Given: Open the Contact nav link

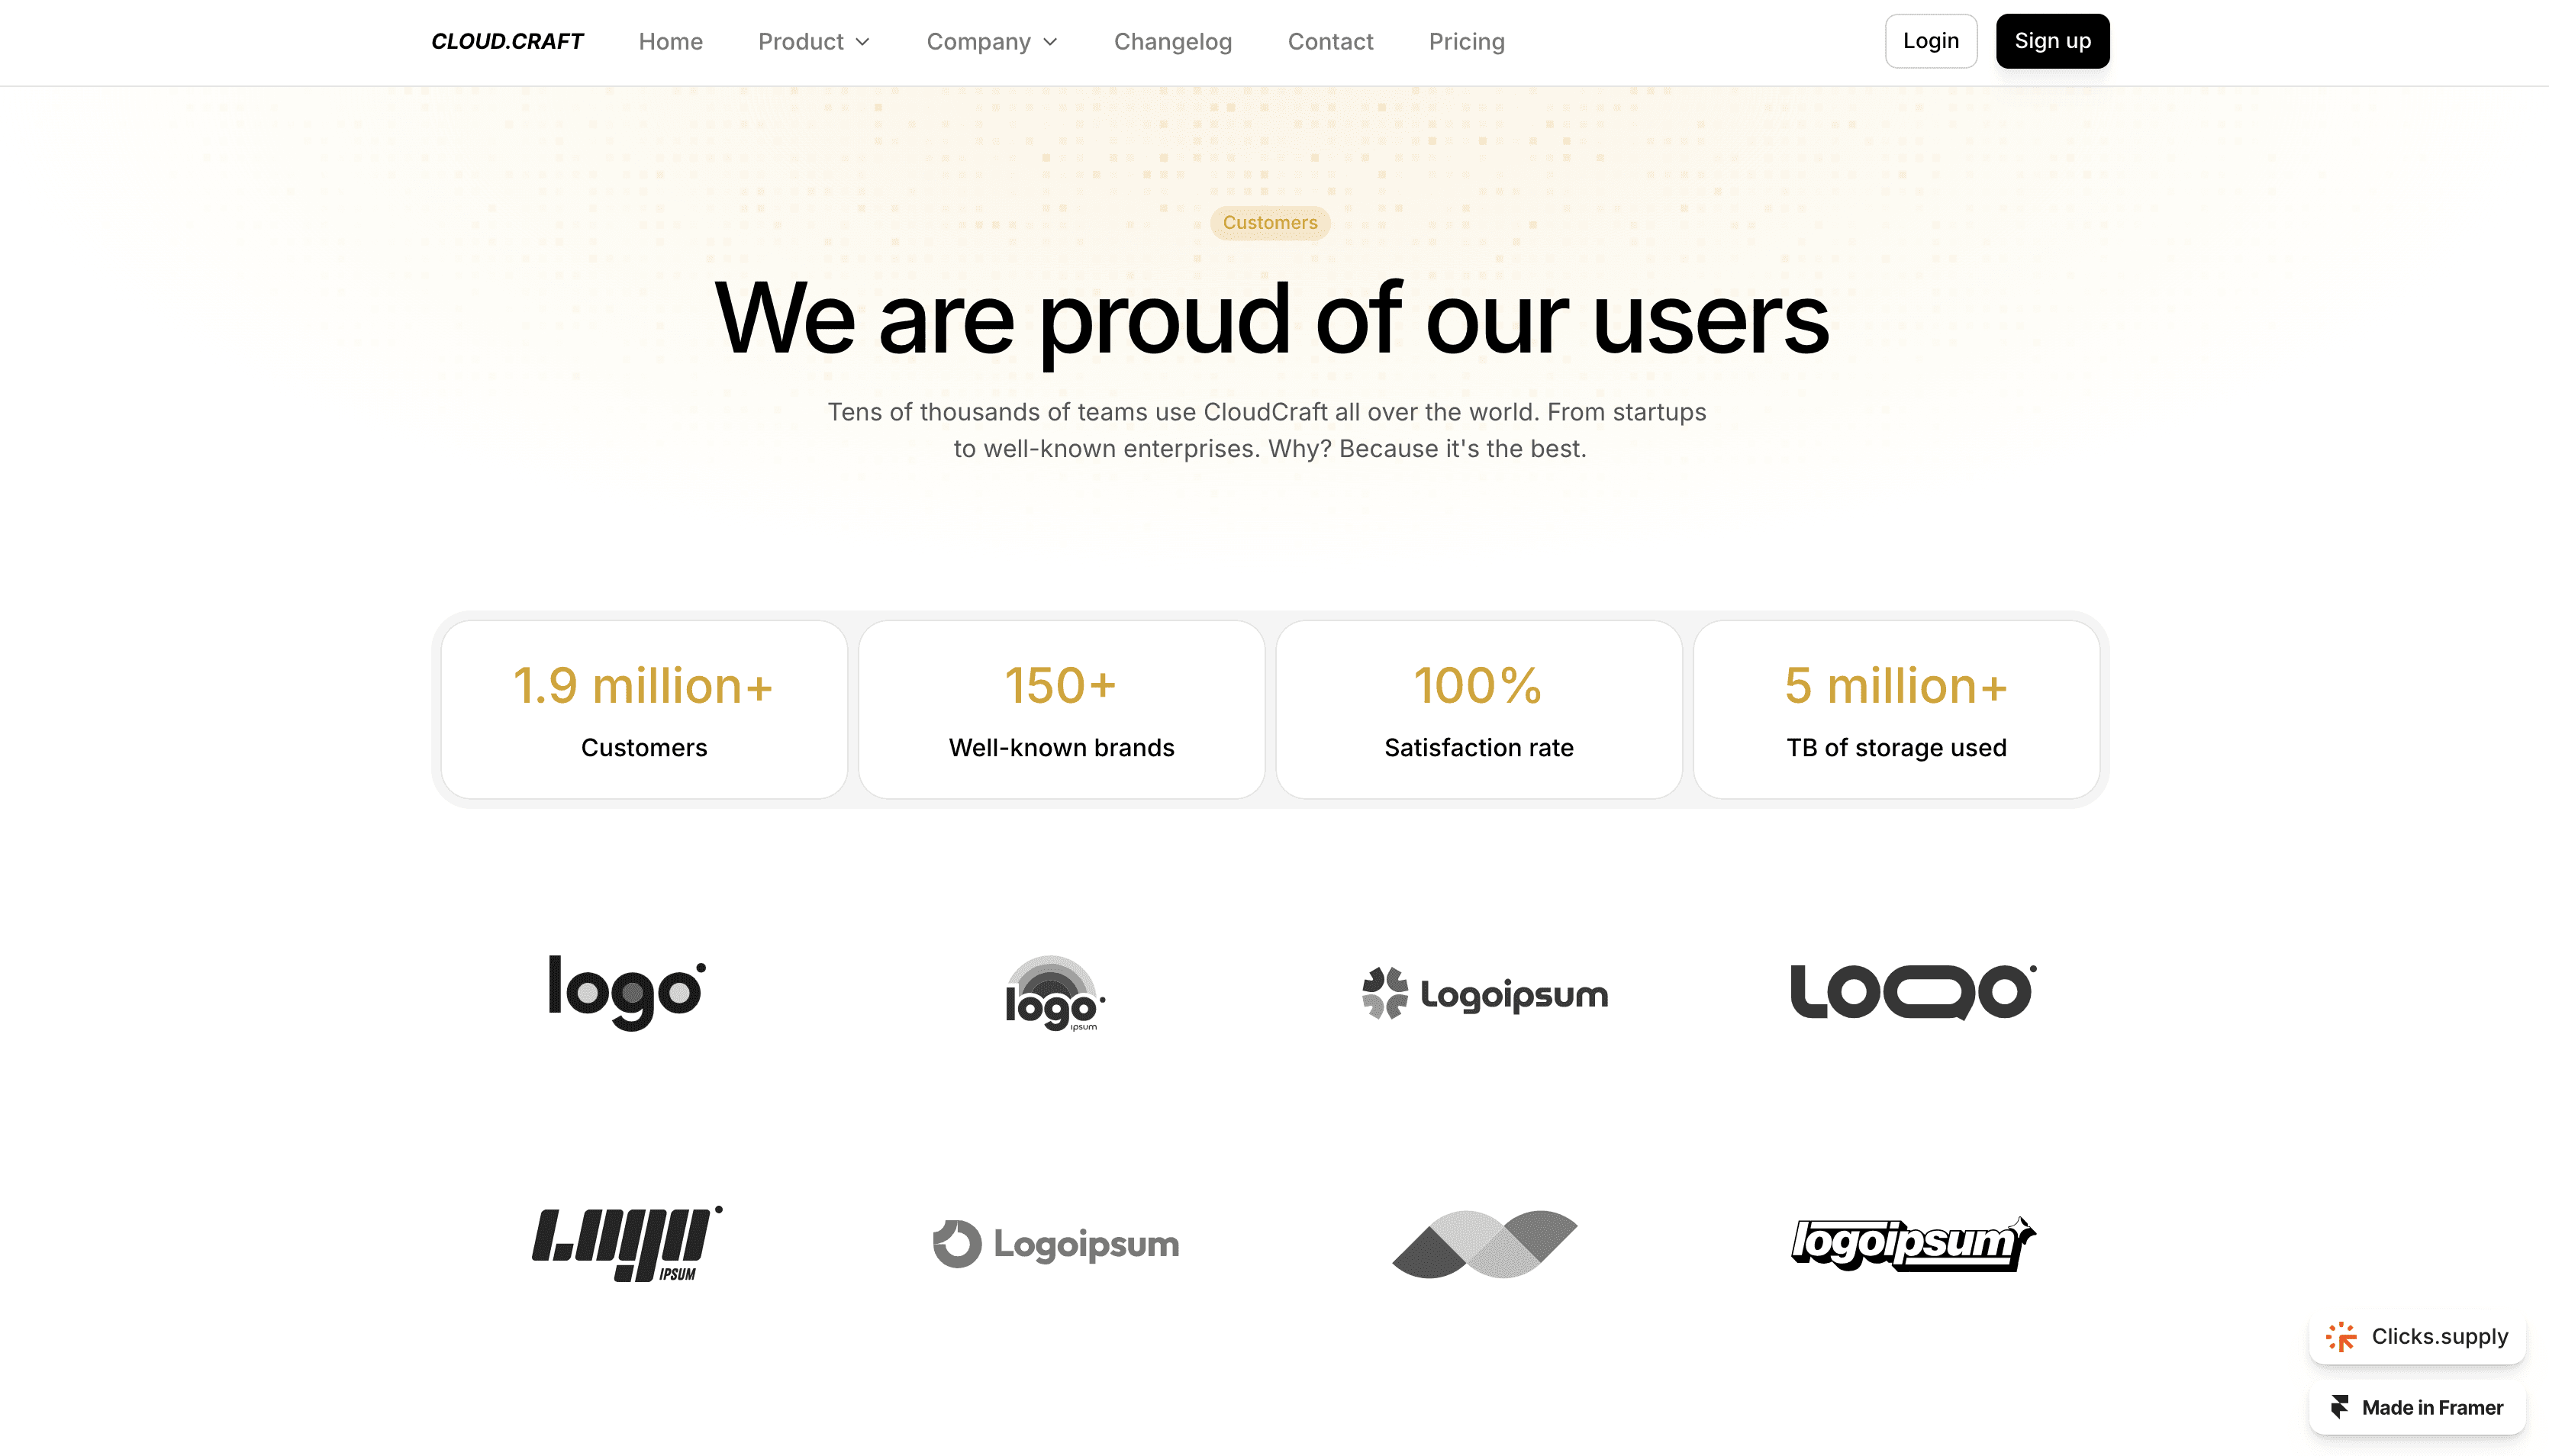Looking at the screenshot, I should point(1330,41).
